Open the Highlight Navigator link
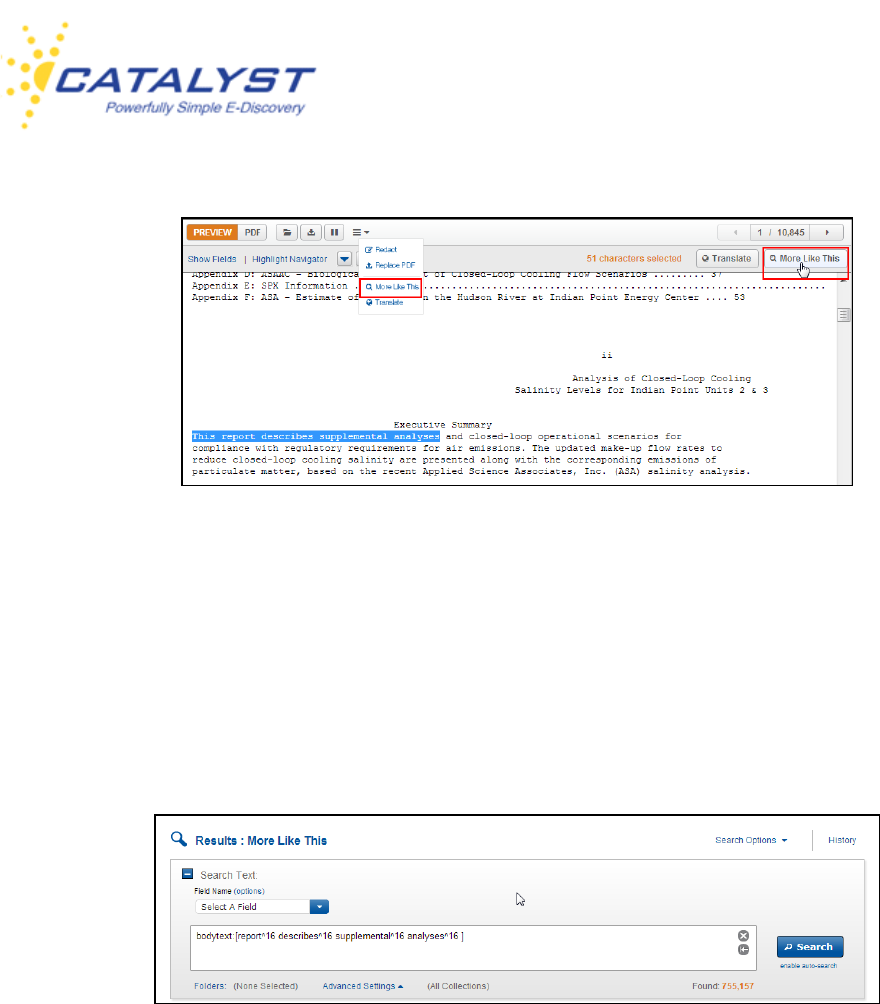The height and width of the screenshot is (1004, 880). pos(289,259)
